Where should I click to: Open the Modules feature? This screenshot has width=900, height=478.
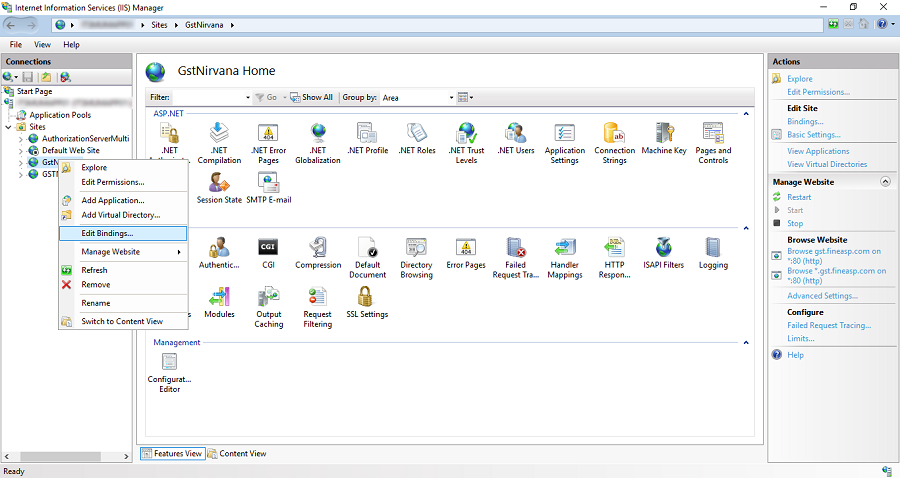pyautogui.click(x=219, y=303)
